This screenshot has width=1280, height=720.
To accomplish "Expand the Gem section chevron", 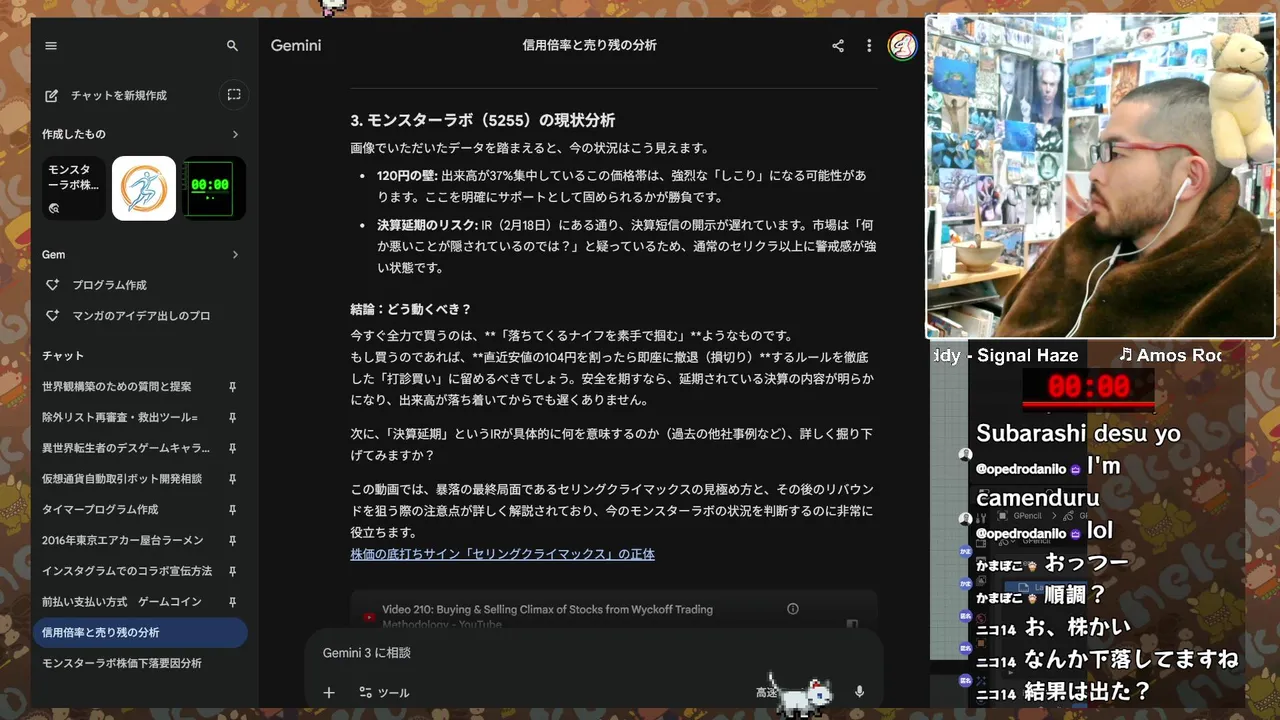I will (x=236, y=255).
